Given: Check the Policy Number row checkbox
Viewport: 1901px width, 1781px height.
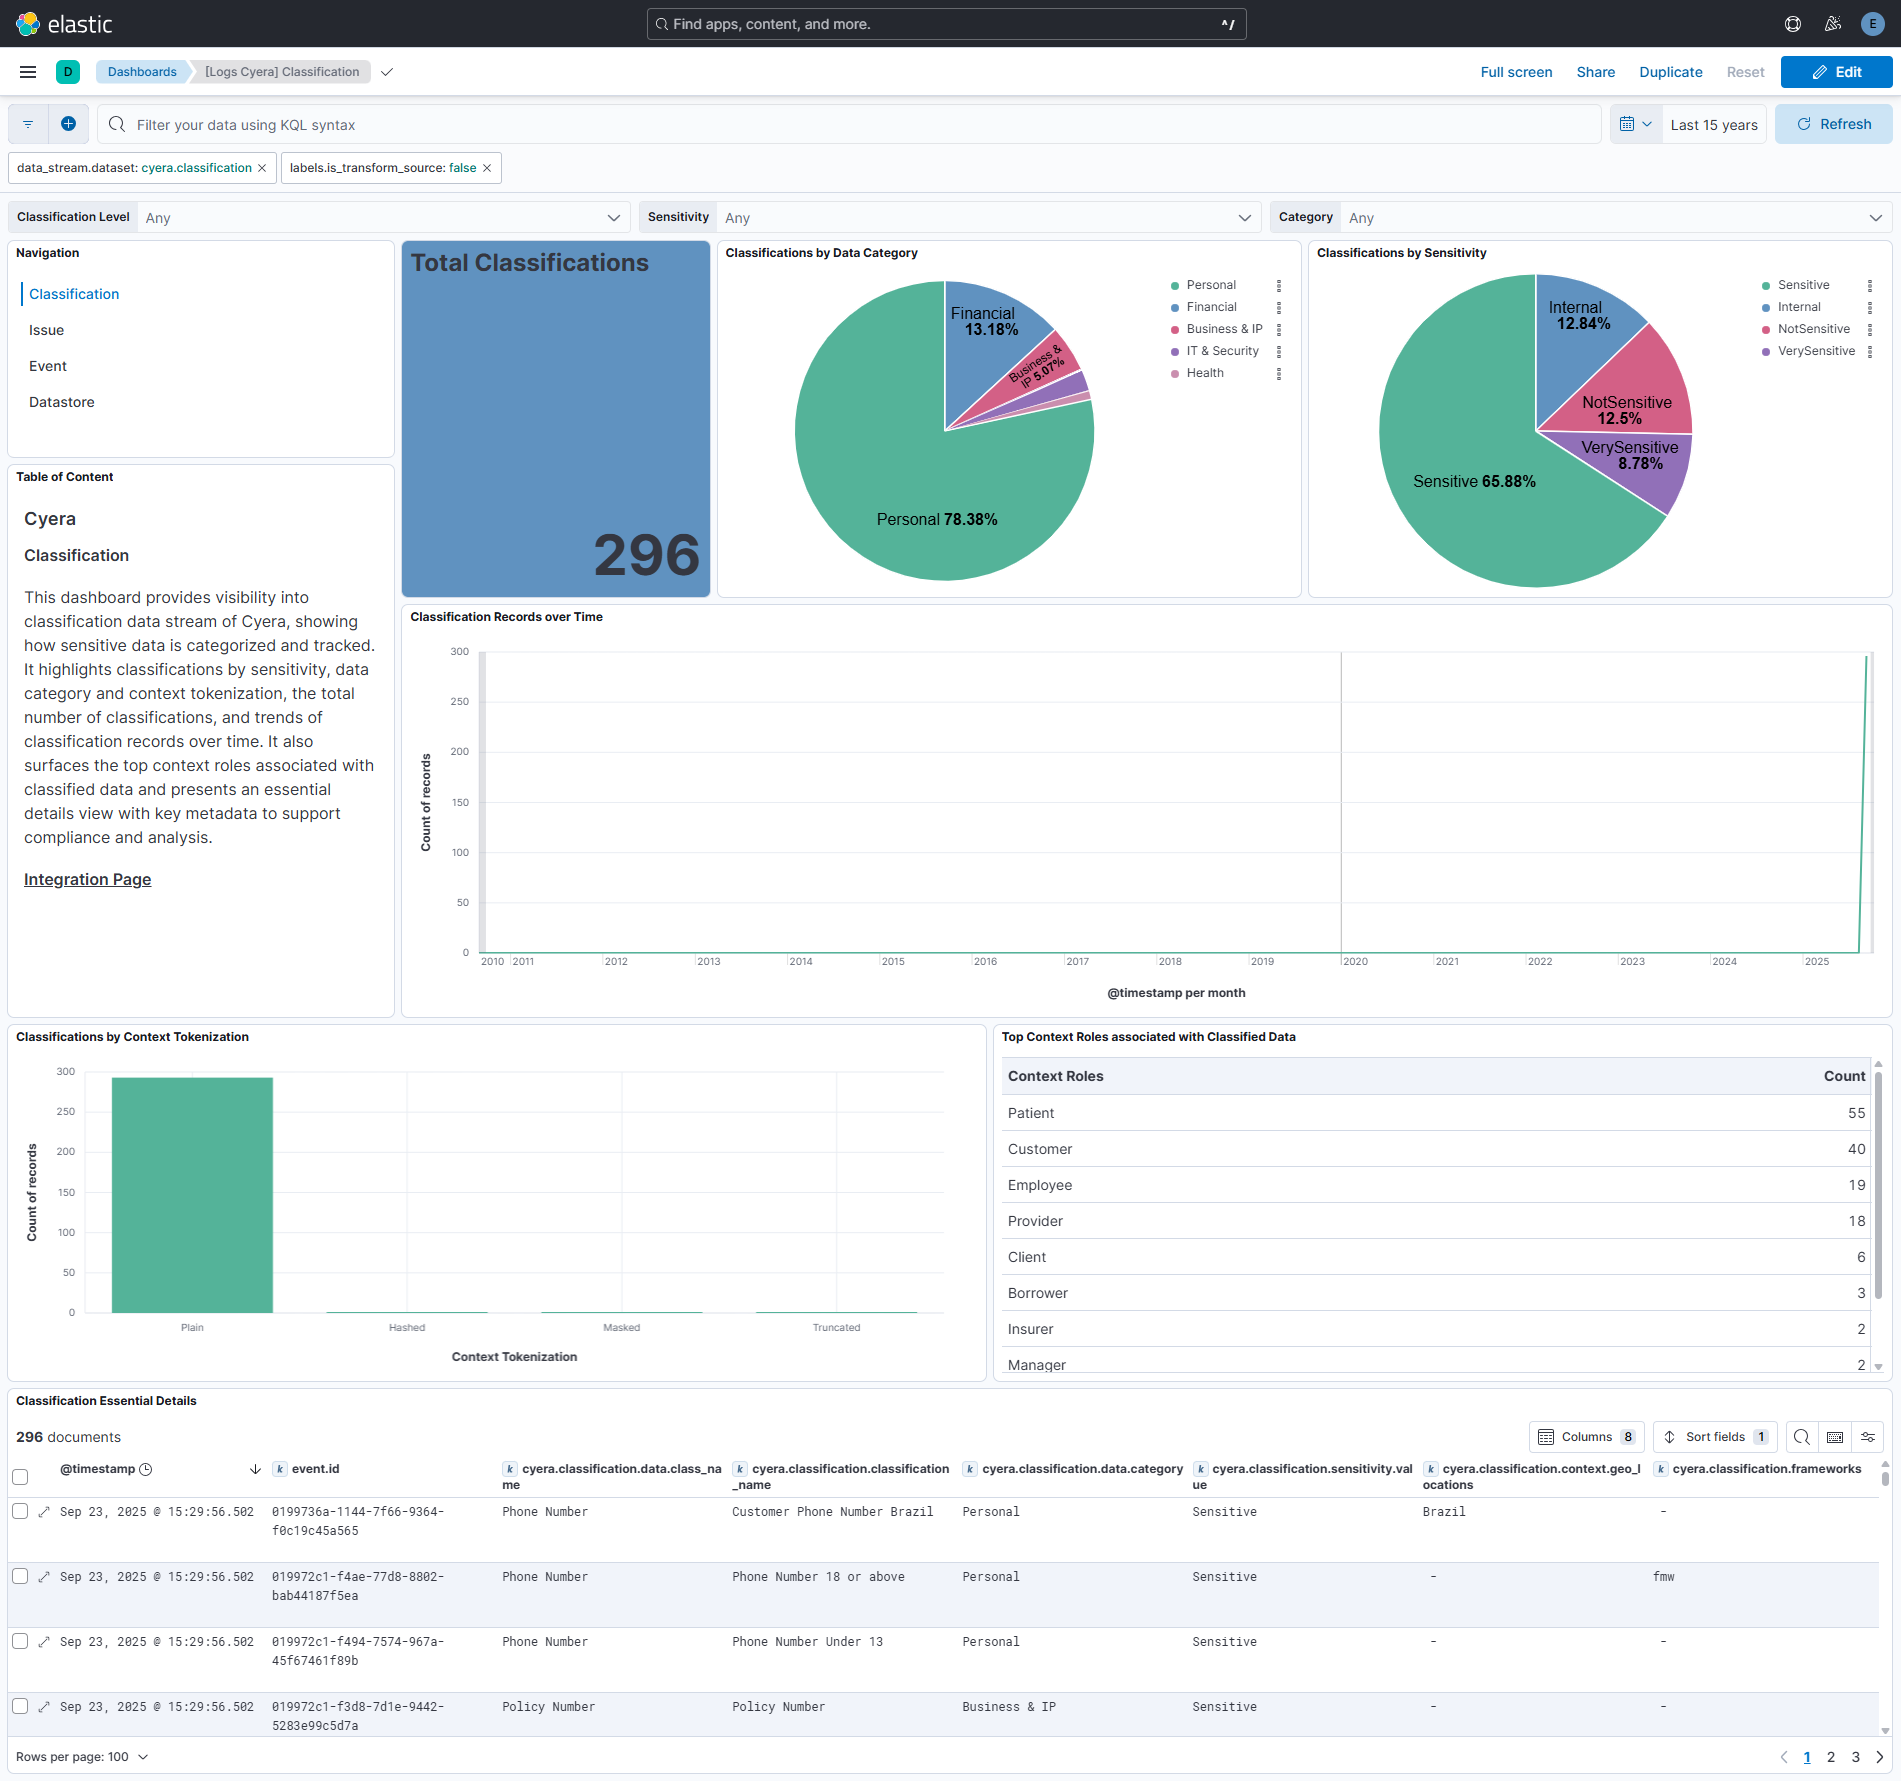Looking at the screenshot, I should 20,1706.
